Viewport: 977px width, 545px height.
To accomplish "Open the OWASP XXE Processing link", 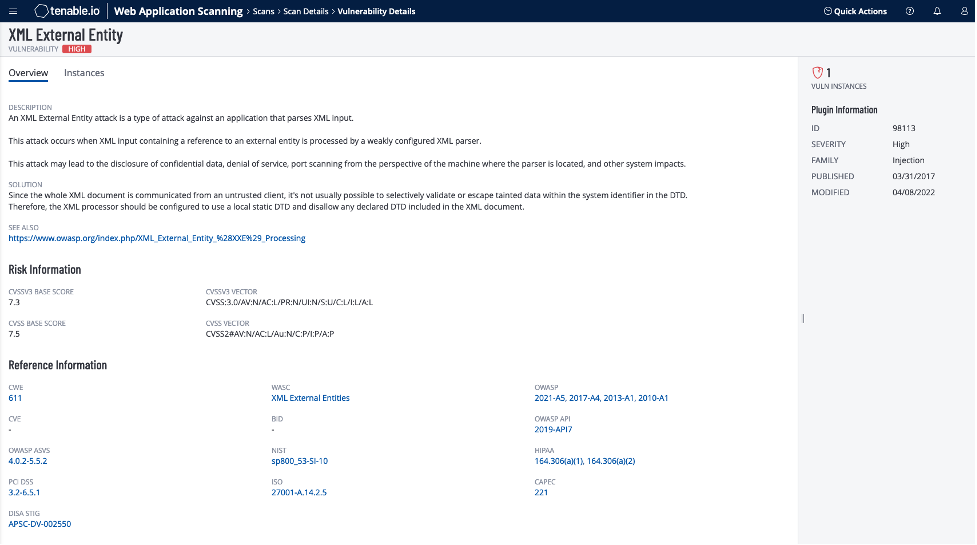I will tap(157, 238).
